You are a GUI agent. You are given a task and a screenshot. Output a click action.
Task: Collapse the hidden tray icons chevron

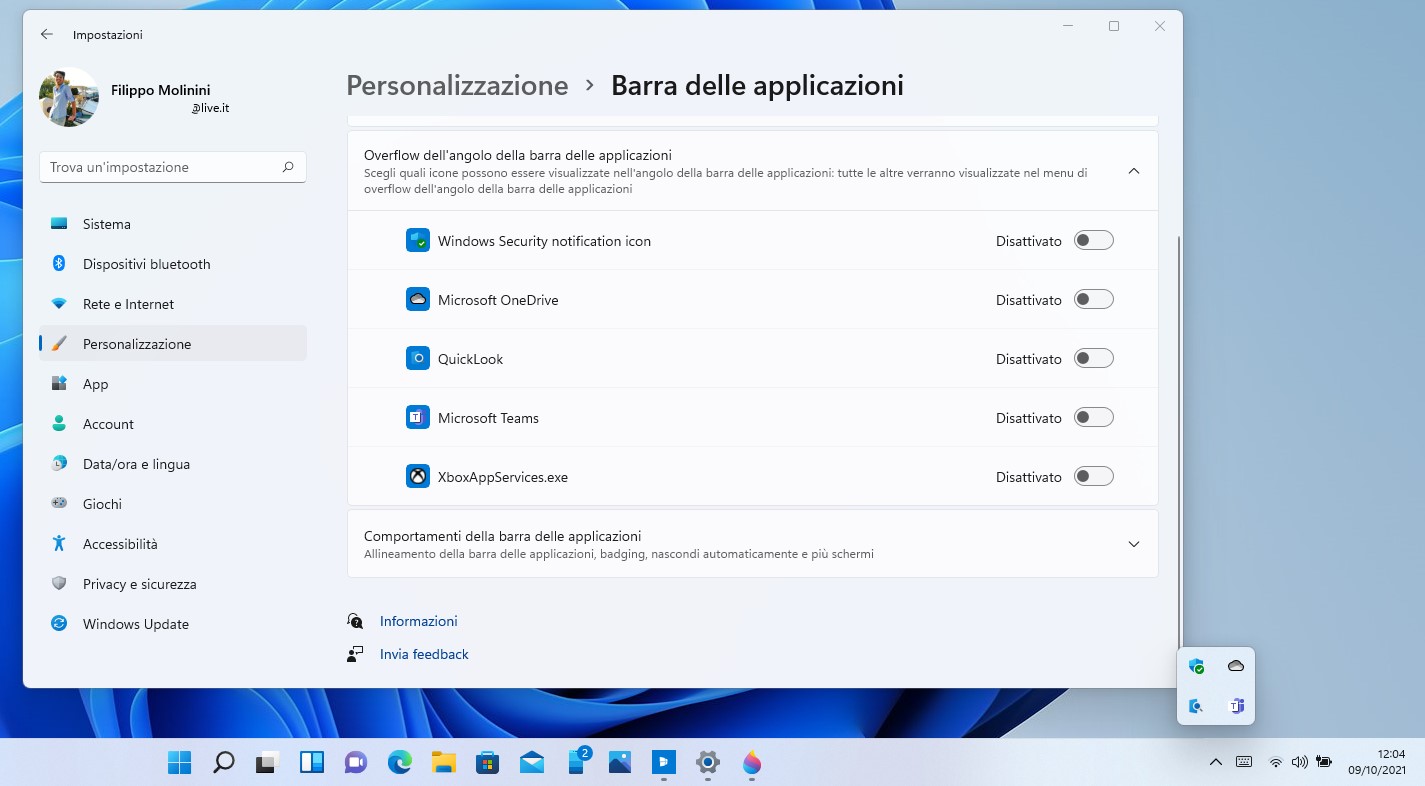[x=1215, y=762]
